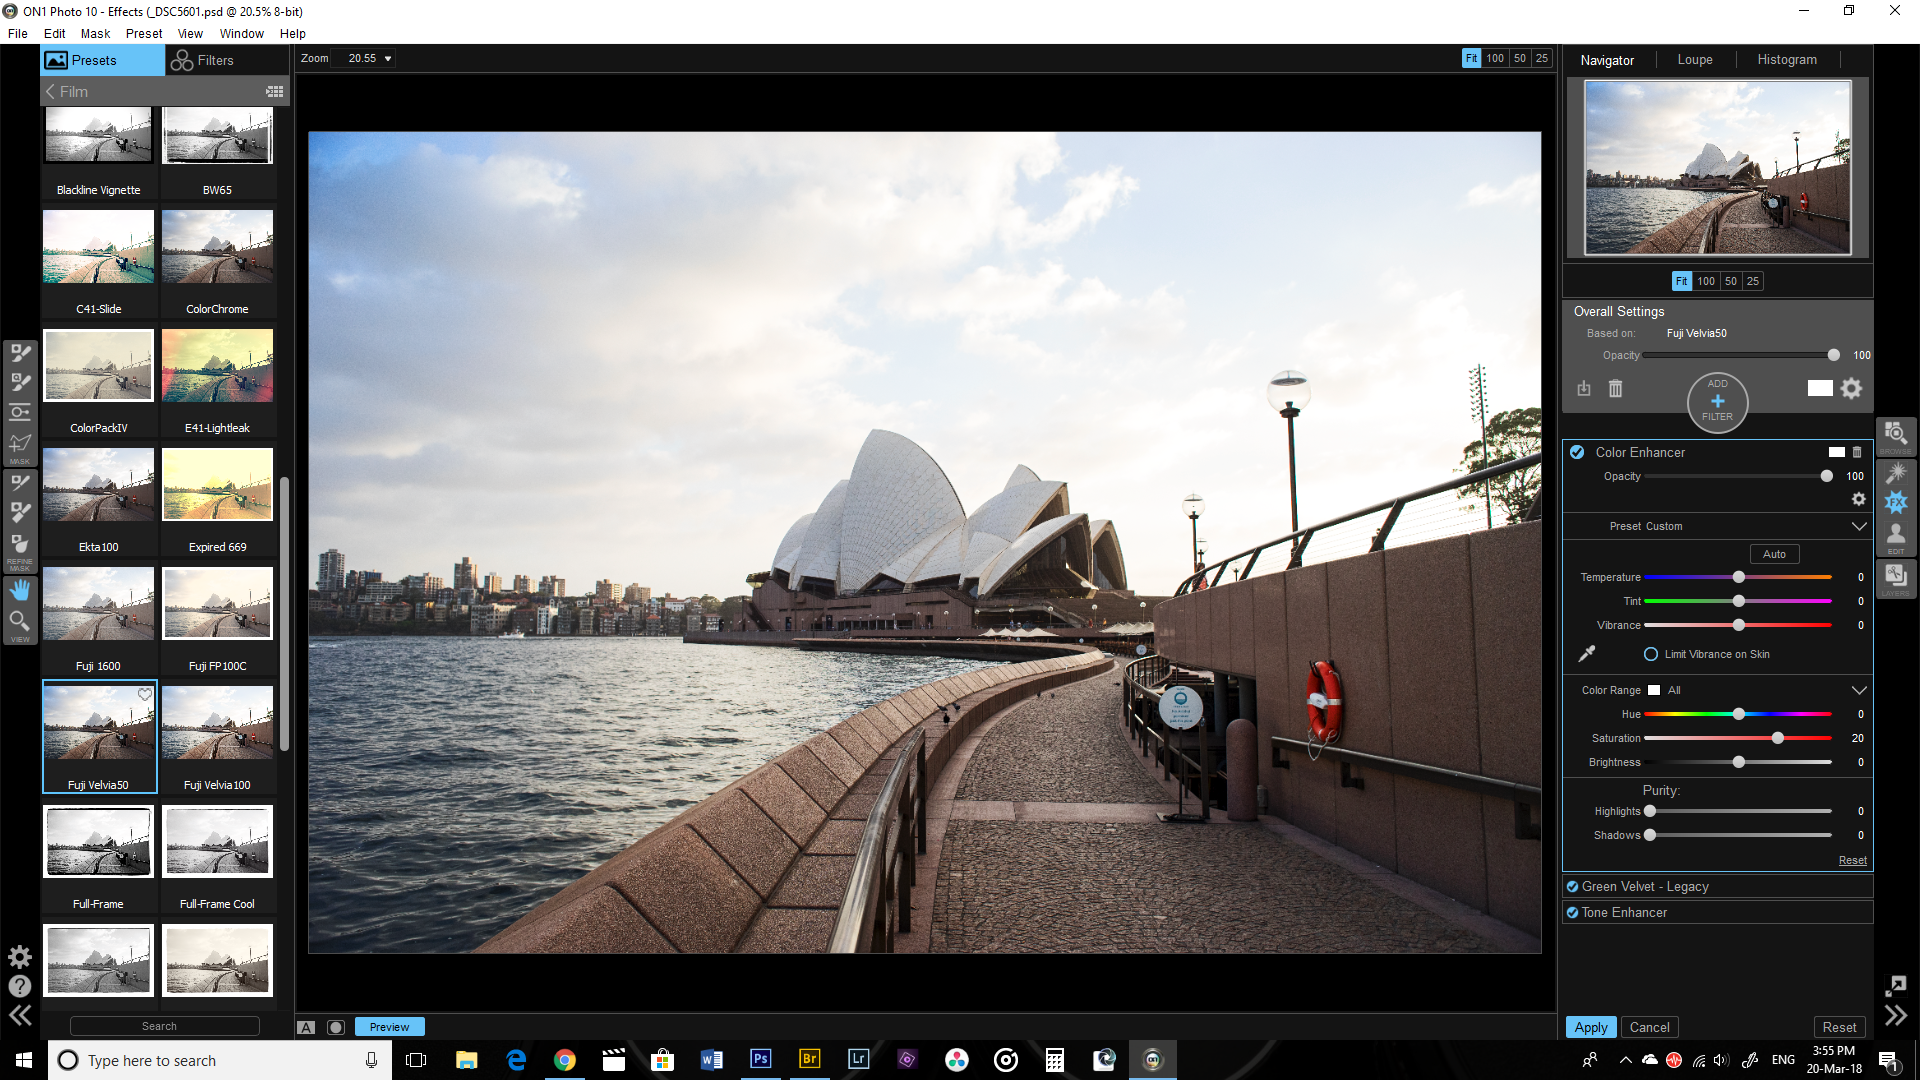Select the Masking Brush tool
This screenshot has width=1920, height=1080.
click(x=20, y=353)
